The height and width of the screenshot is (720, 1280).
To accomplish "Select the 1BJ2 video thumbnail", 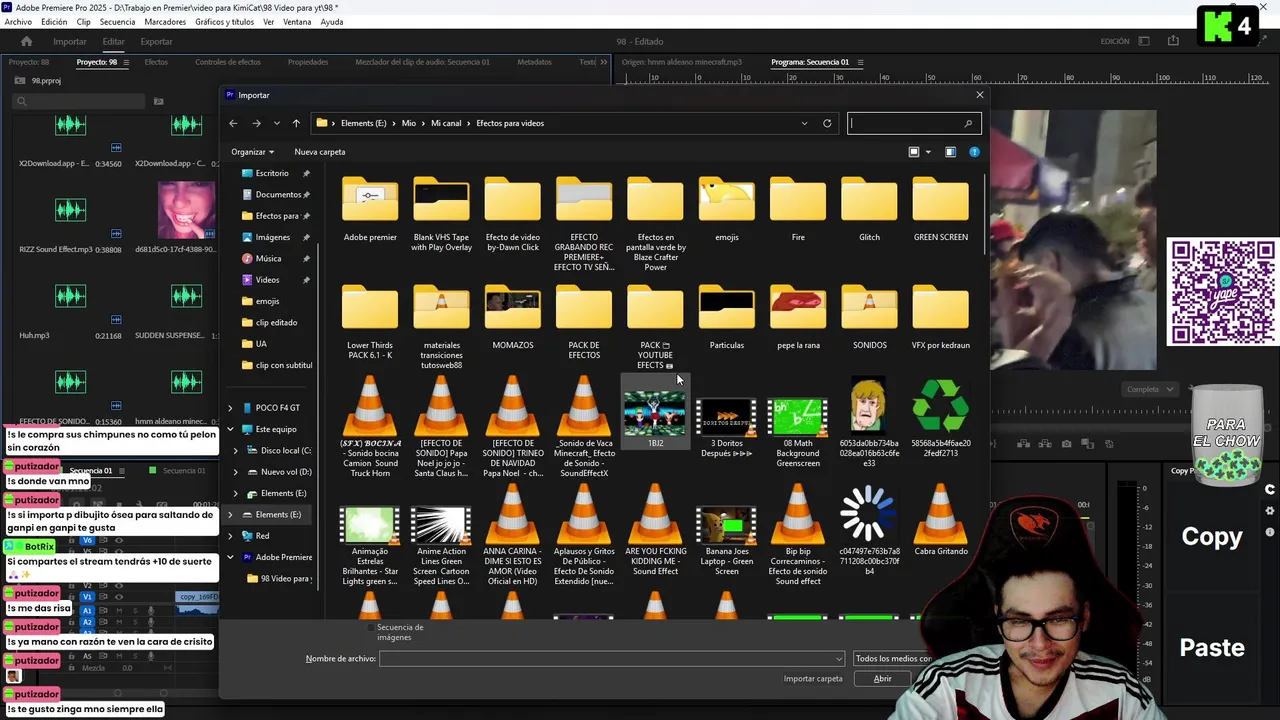I will (x=655, y=414).
